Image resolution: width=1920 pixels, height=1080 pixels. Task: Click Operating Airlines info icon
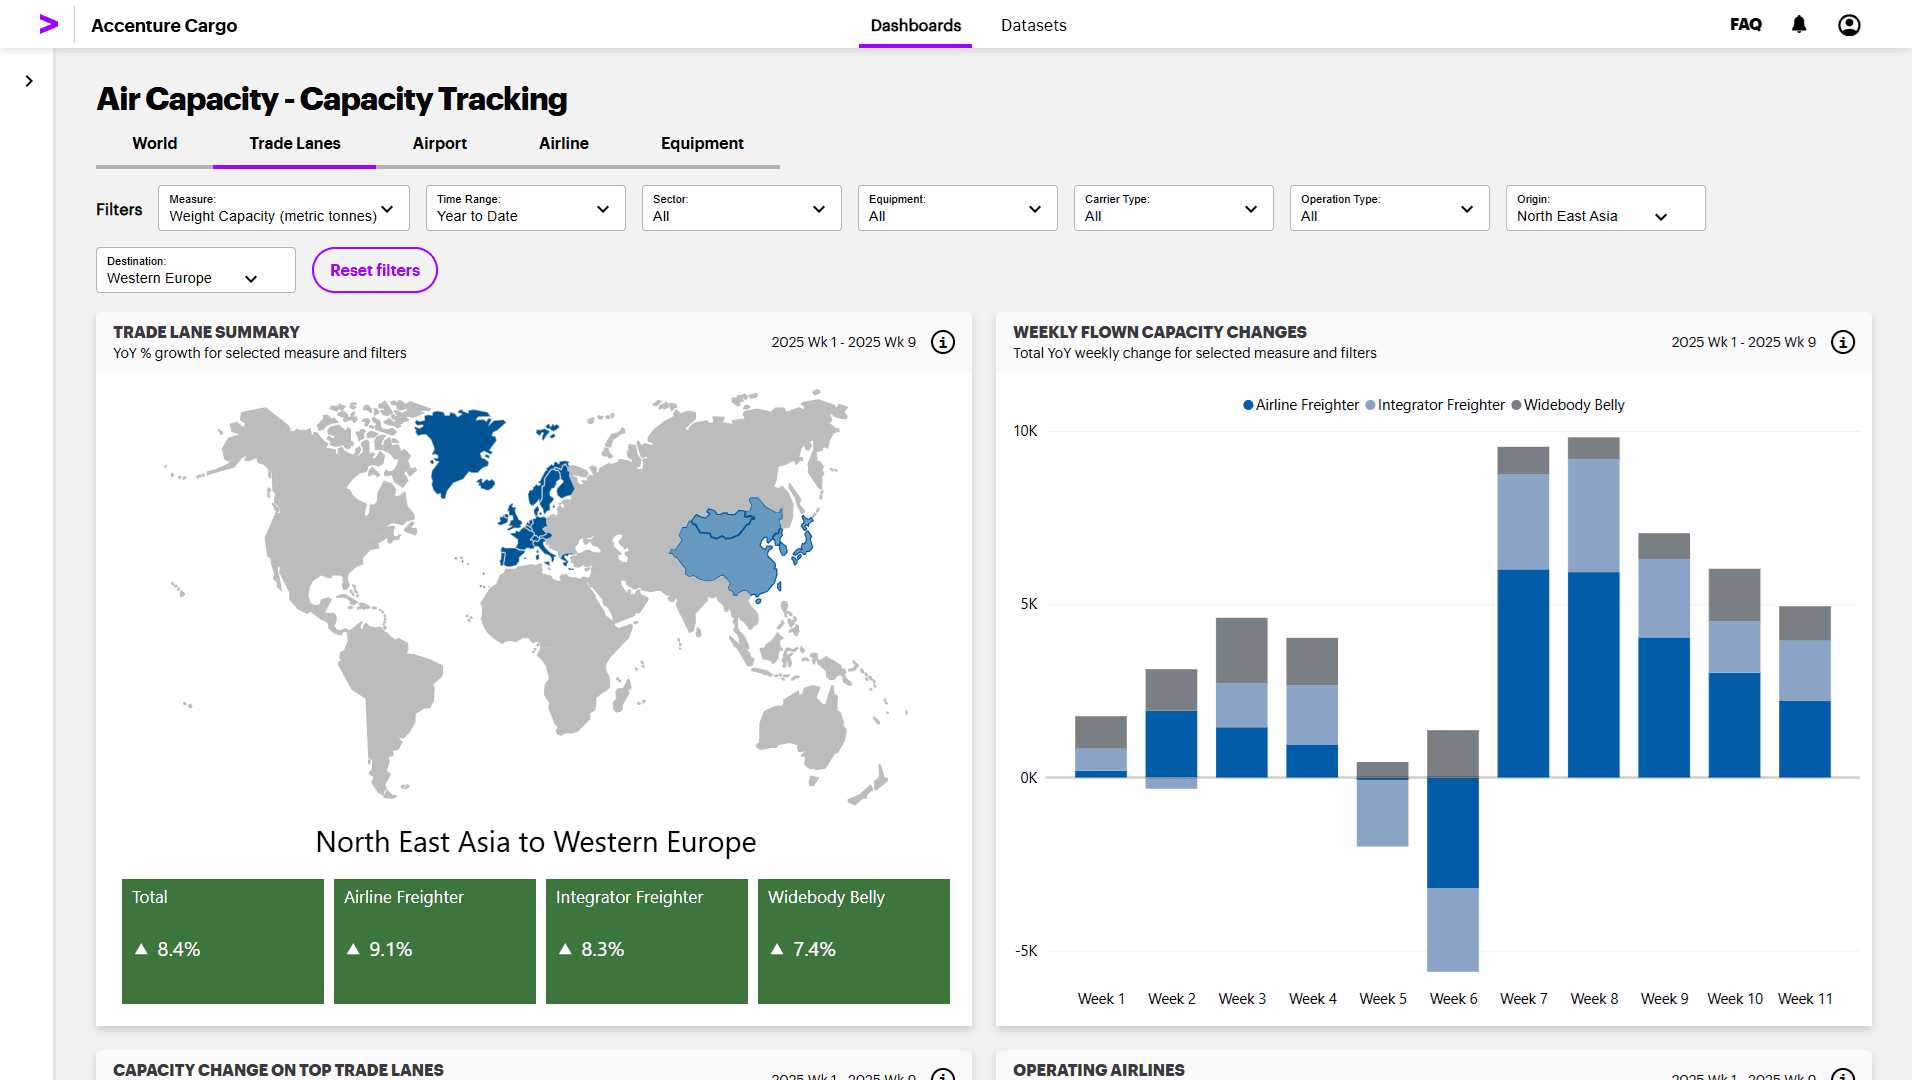1842,1074
